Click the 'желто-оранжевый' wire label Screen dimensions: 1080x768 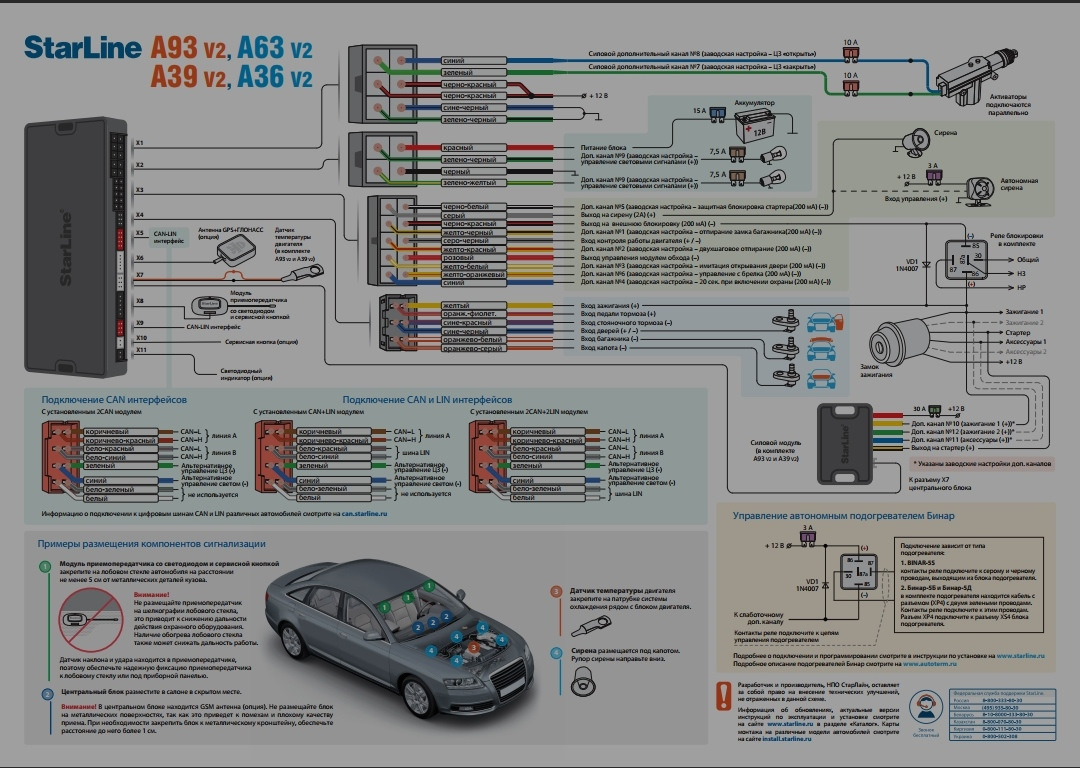pyautogui.click(x=474, y=274)
